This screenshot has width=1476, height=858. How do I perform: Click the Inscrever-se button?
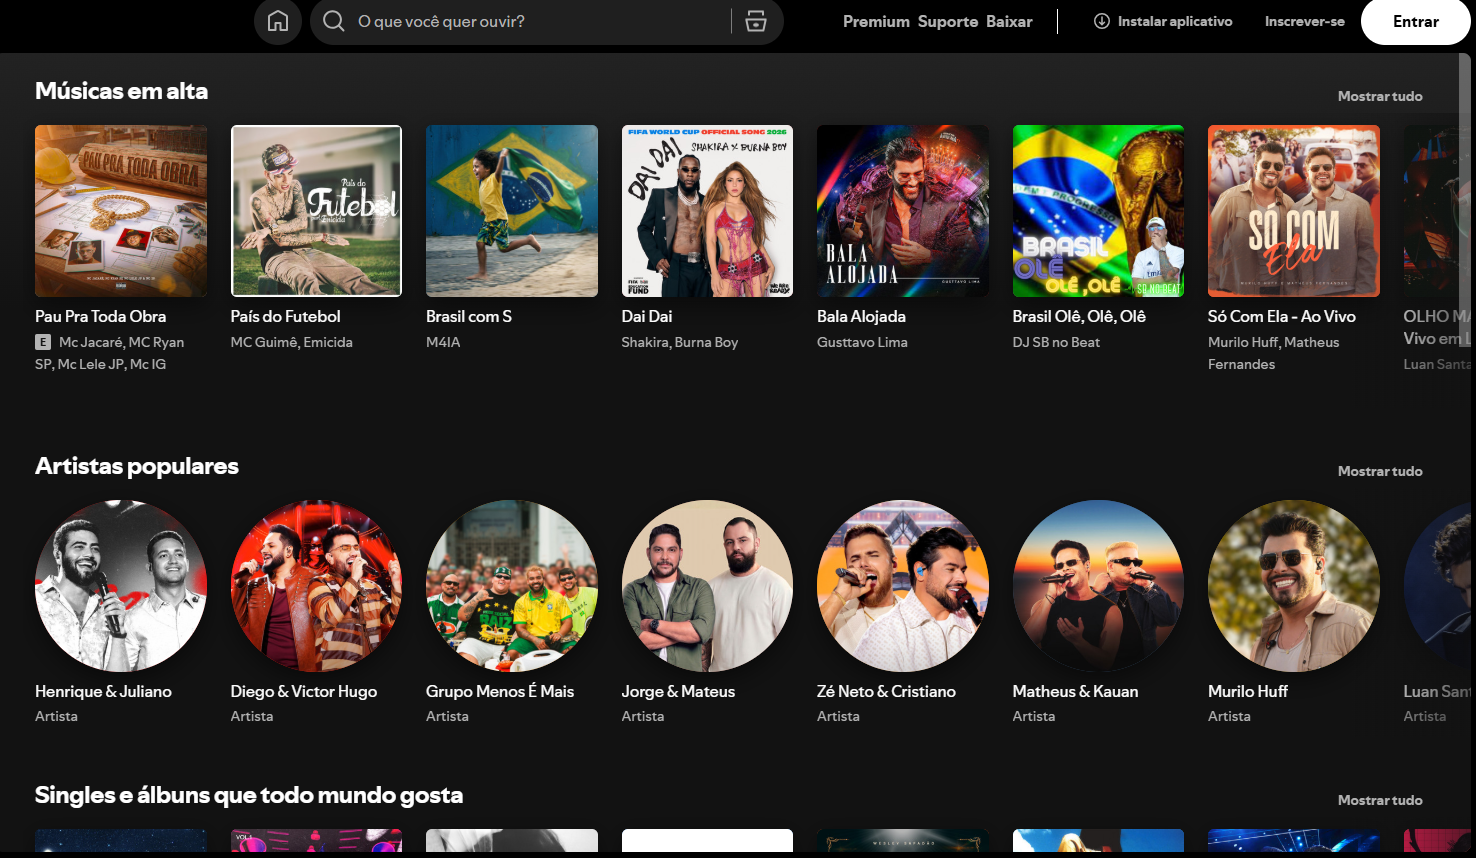tap(1304, 21)
